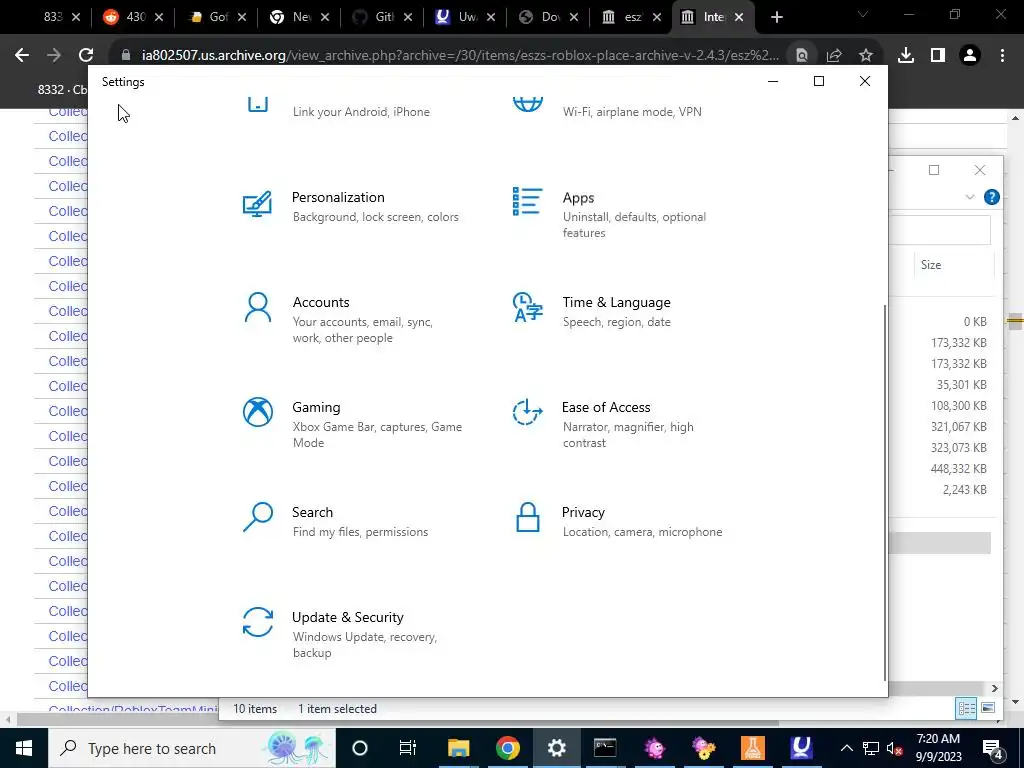Switch to the Uw tab

tap(466, 17)
